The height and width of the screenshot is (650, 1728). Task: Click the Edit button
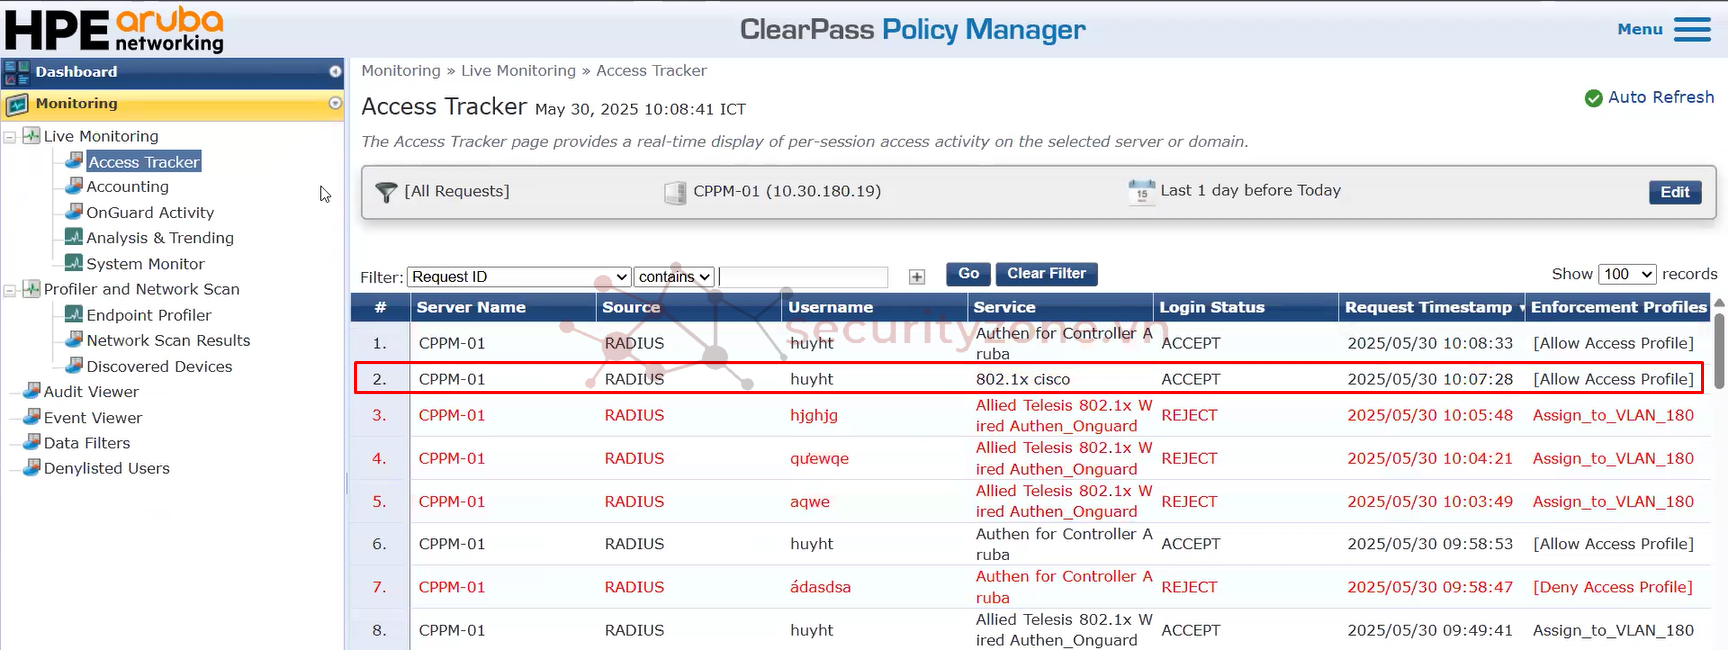(1675, 192)
